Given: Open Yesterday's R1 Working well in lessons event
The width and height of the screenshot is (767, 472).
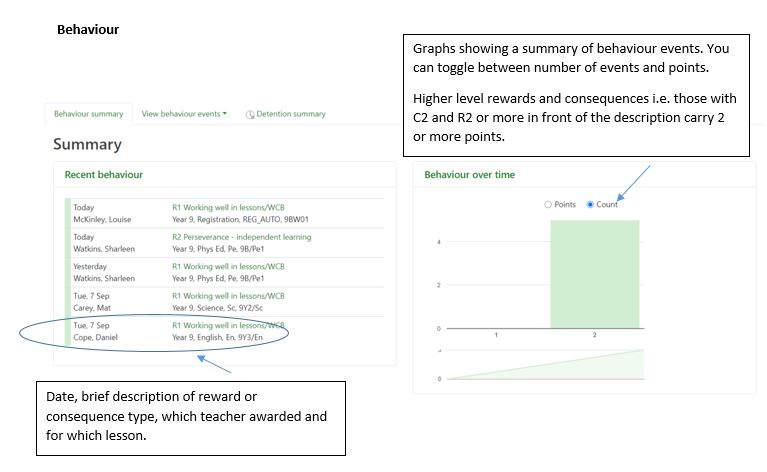Looking at the screenshot, I should pos(228,267).
